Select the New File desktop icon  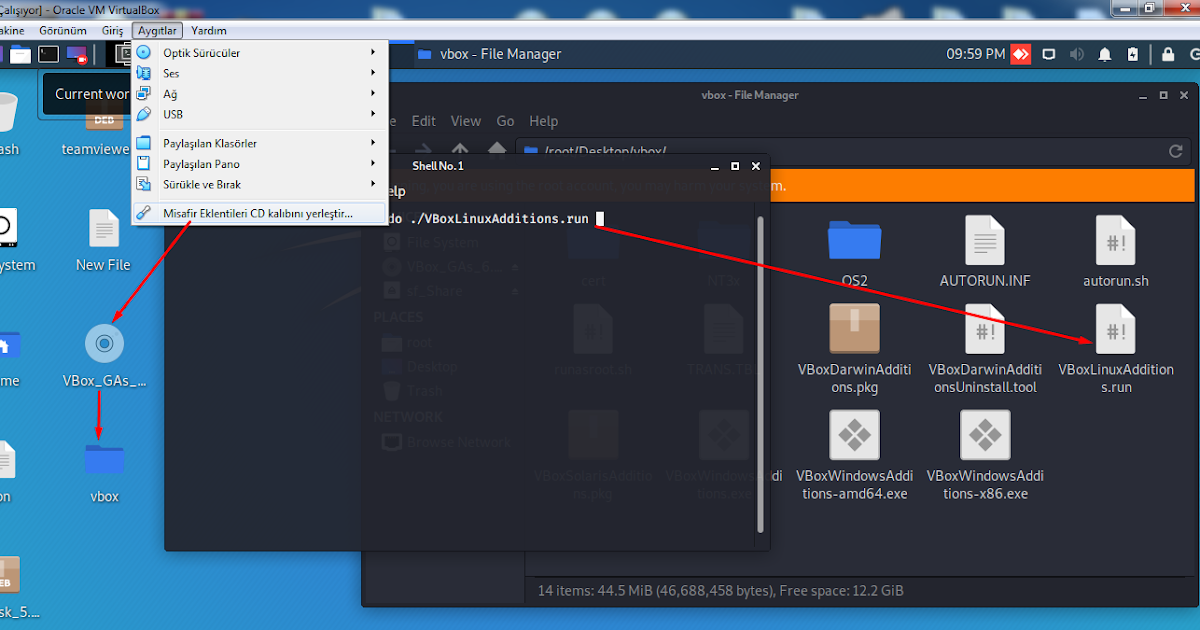(x=103, y=240)
